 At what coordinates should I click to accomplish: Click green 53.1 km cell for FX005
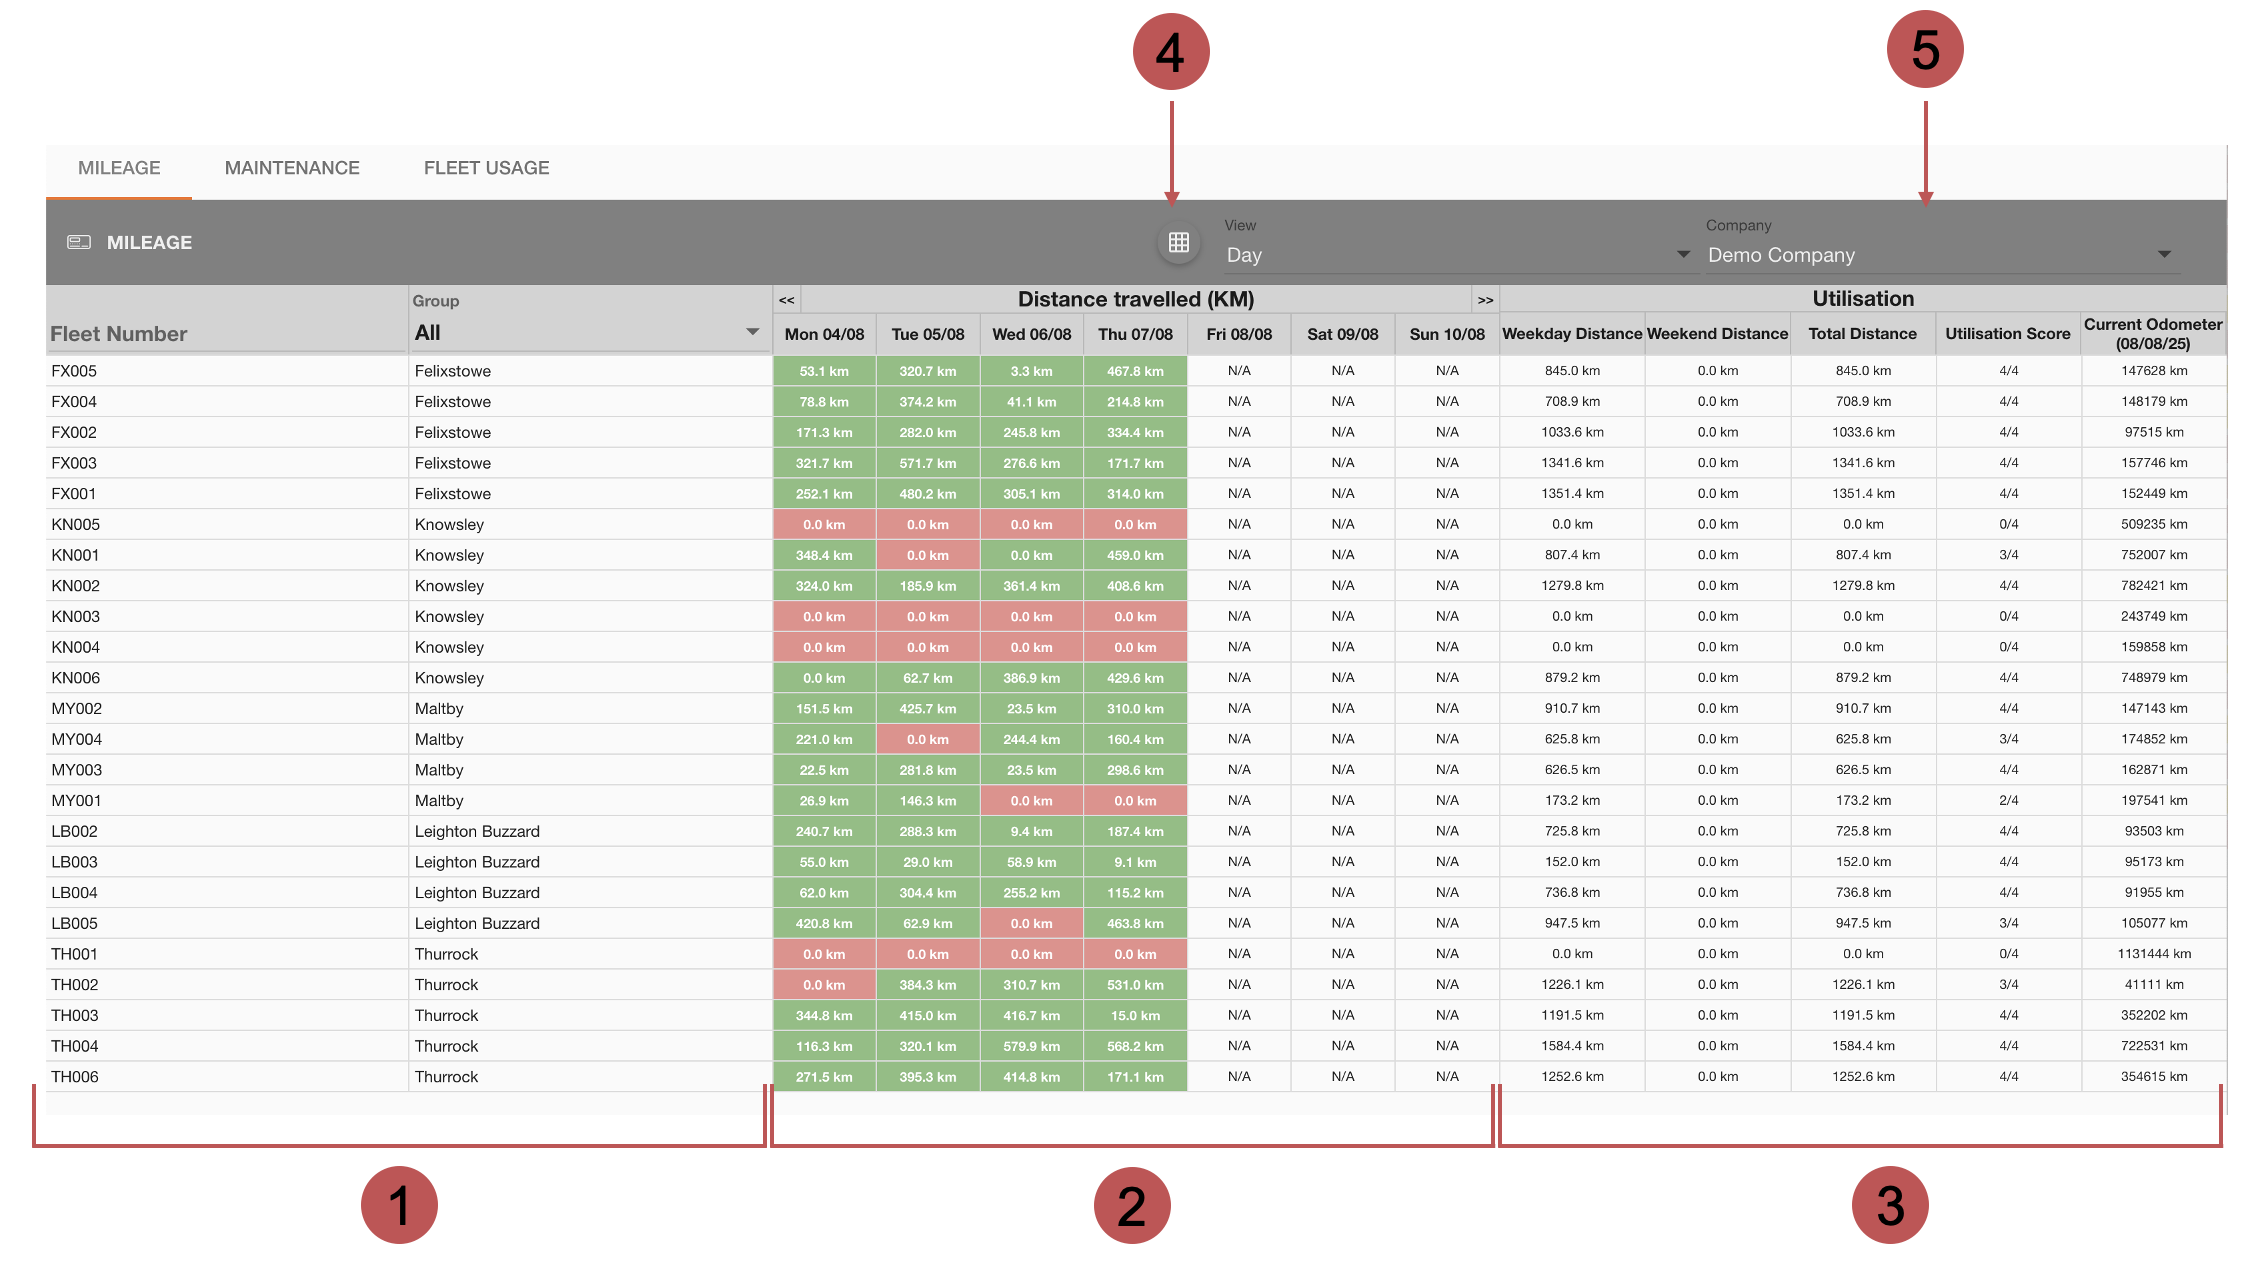(824, 371)
